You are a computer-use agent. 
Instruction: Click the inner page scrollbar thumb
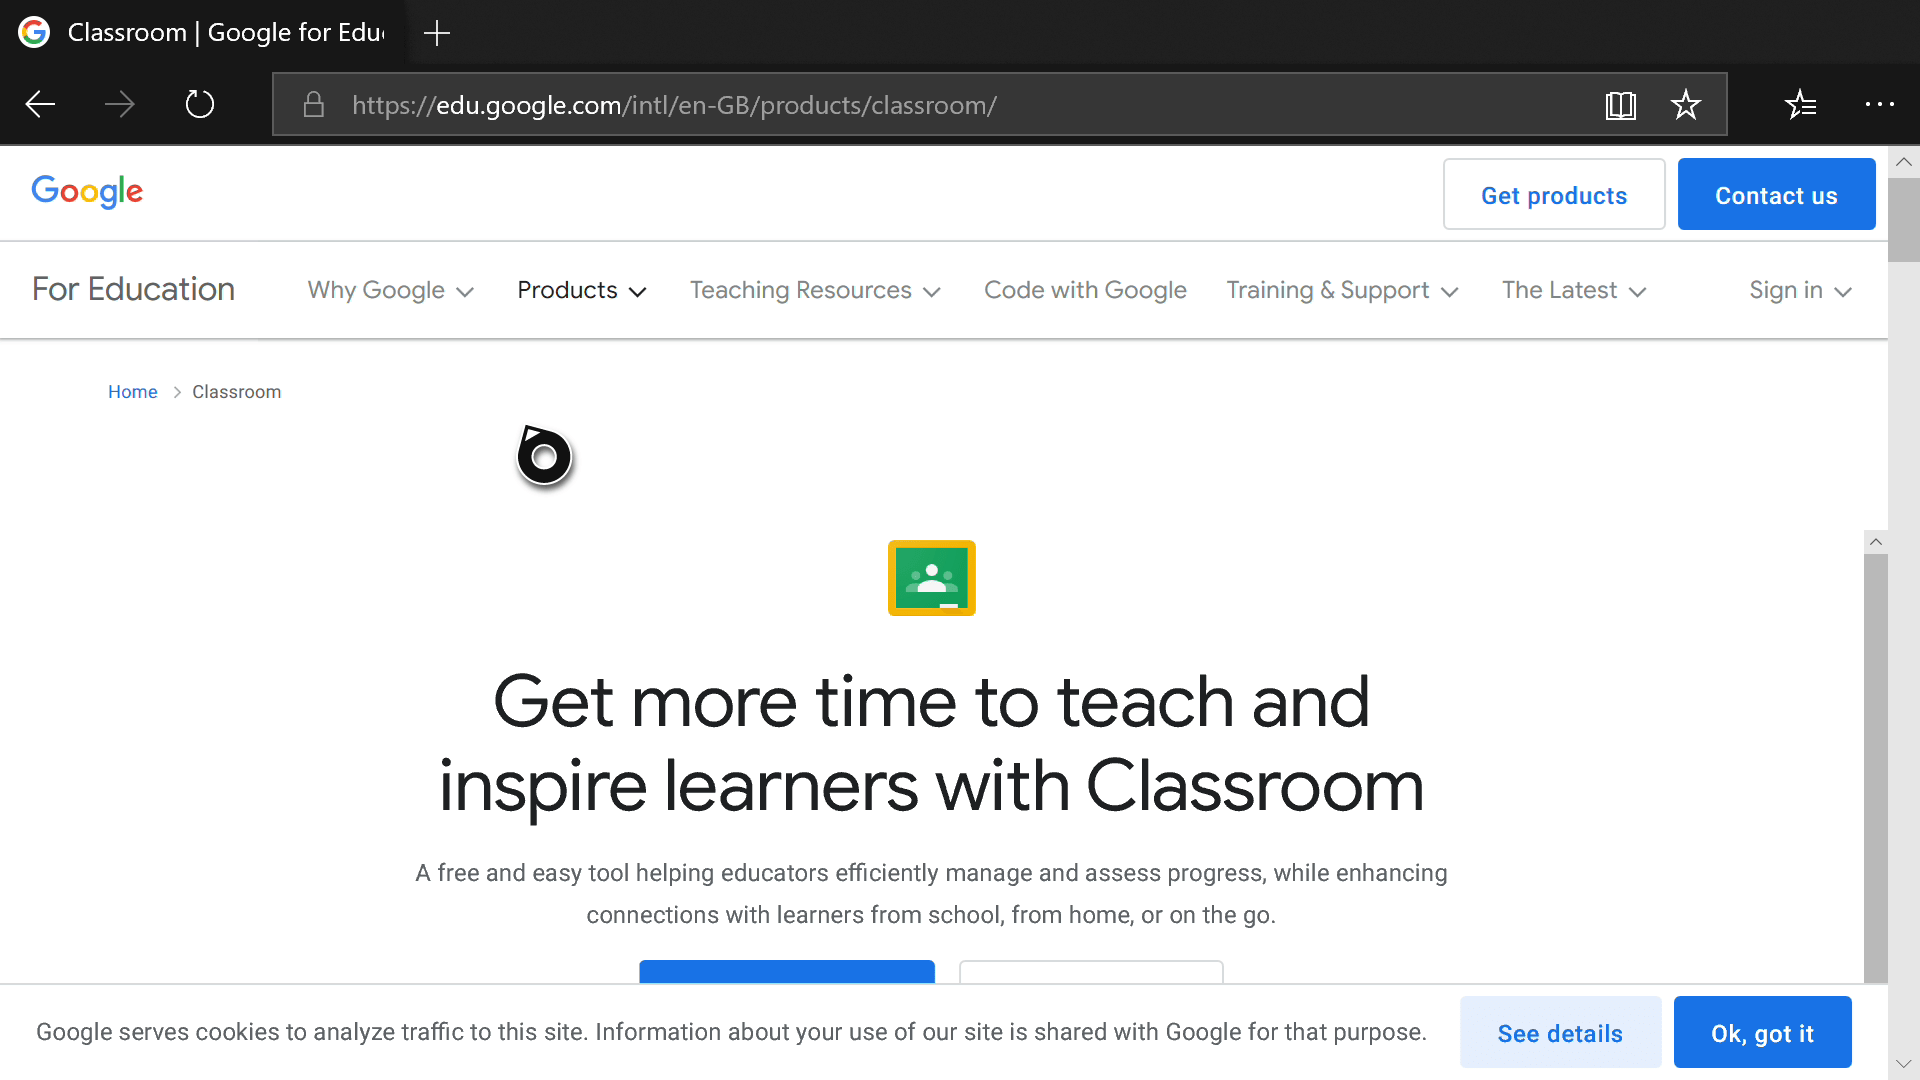[x=1876, y=768]
